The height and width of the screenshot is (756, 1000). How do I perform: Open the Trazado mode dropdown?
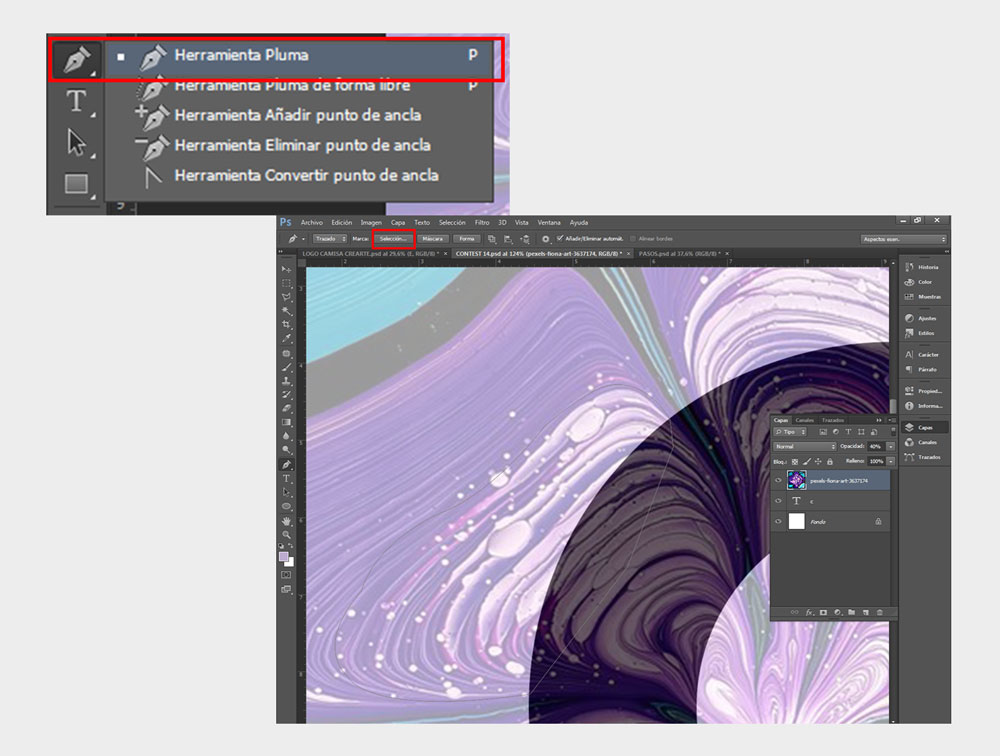click(330, 239)
